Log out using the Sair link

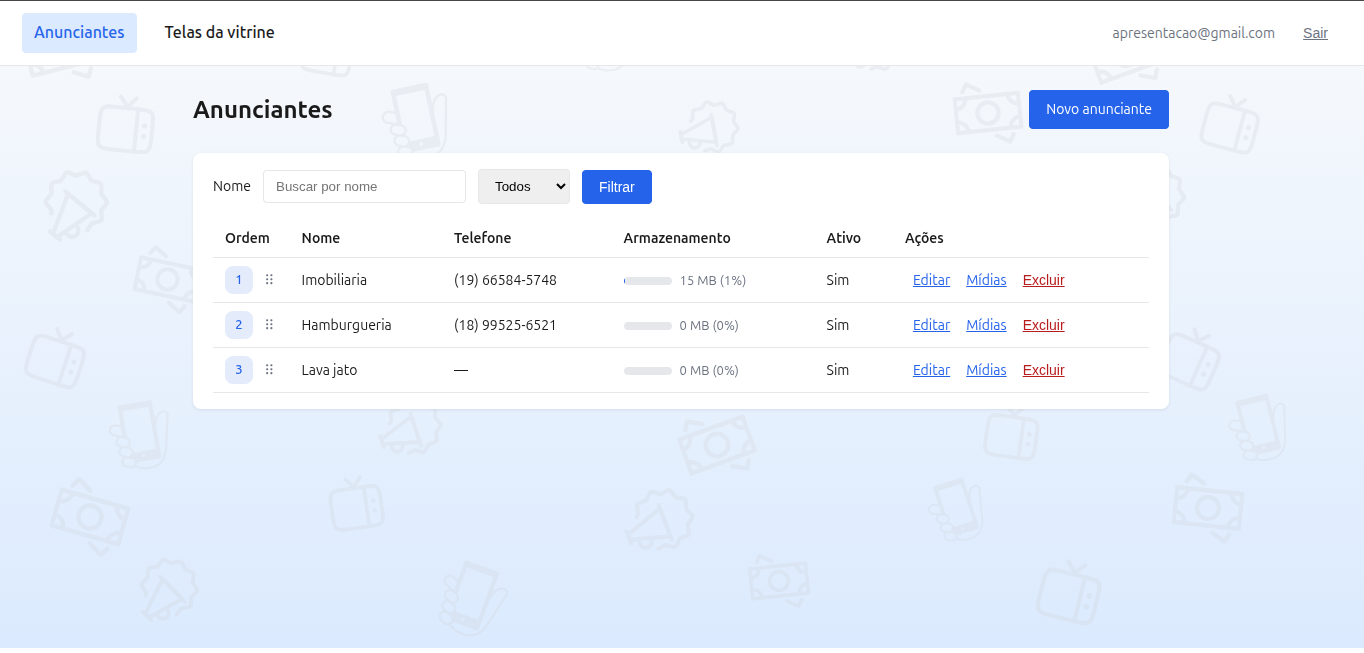tap(1315, 33)
